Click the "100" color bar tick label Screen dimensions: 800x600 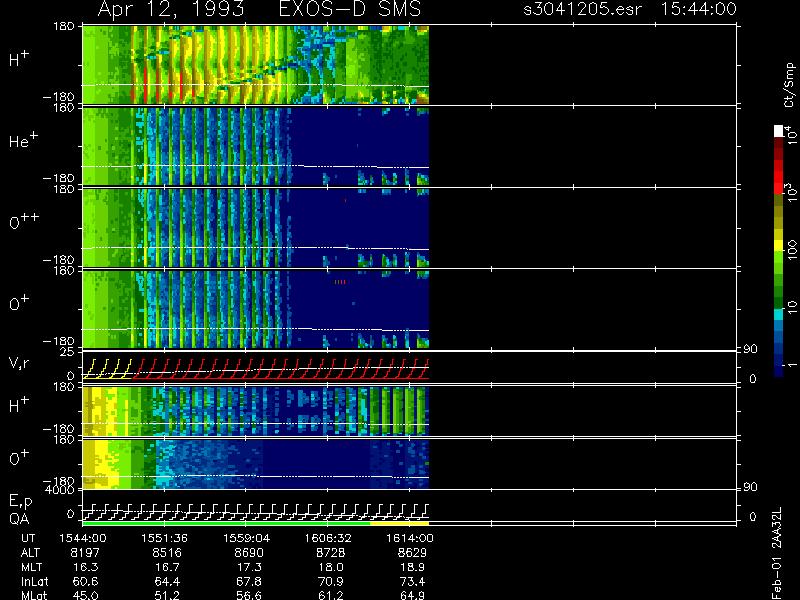click(x=791, y=249)
